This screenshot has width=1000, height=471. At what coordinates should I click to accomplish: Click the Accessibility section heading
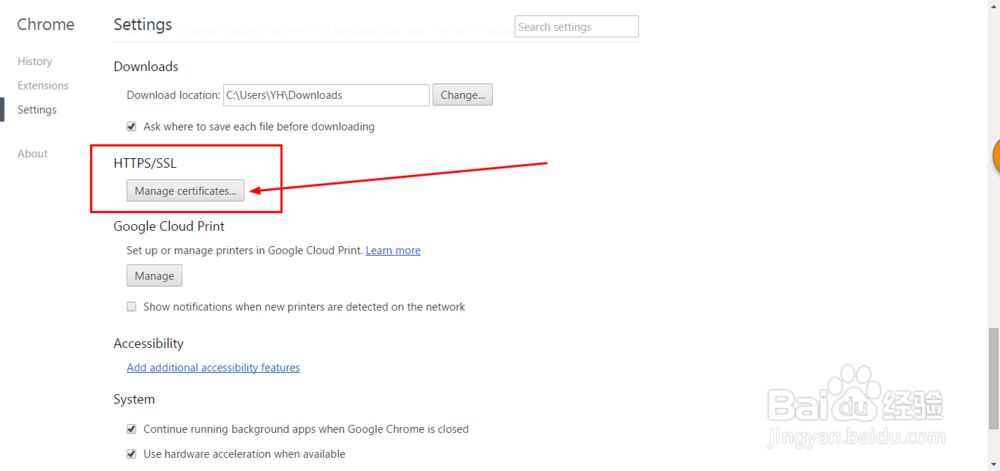pyautogui.click(x=149, y=344)
